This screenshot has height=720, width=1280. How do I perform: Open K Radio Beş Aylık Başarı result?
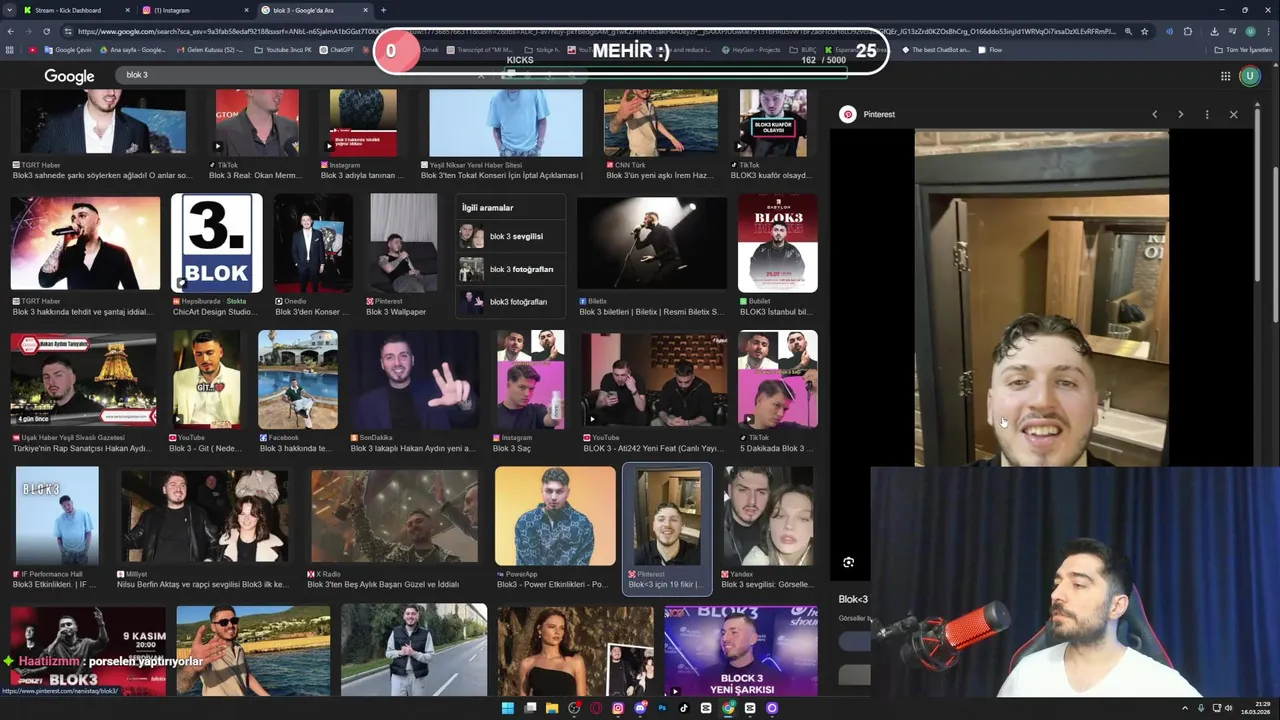394,516
